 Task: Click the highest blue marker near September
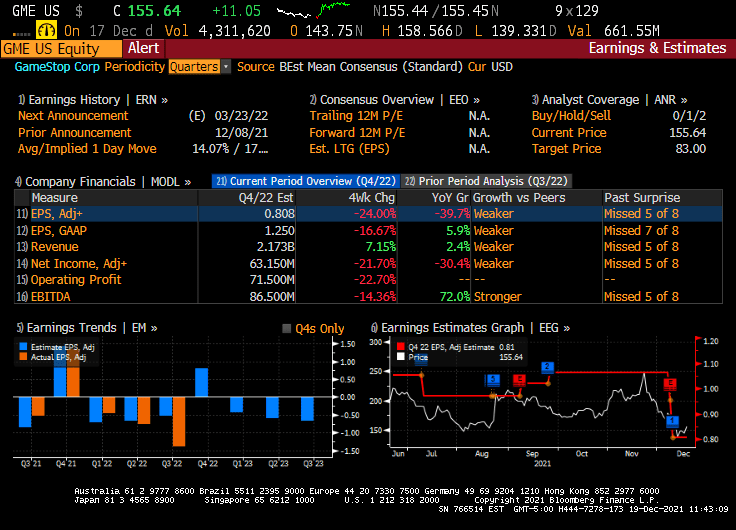[x=547, y=367]
